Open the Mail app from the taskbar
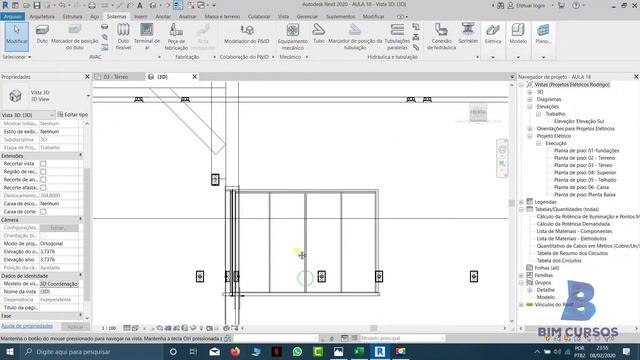This screenshot has height=360, width=640. tap(214, 351)
